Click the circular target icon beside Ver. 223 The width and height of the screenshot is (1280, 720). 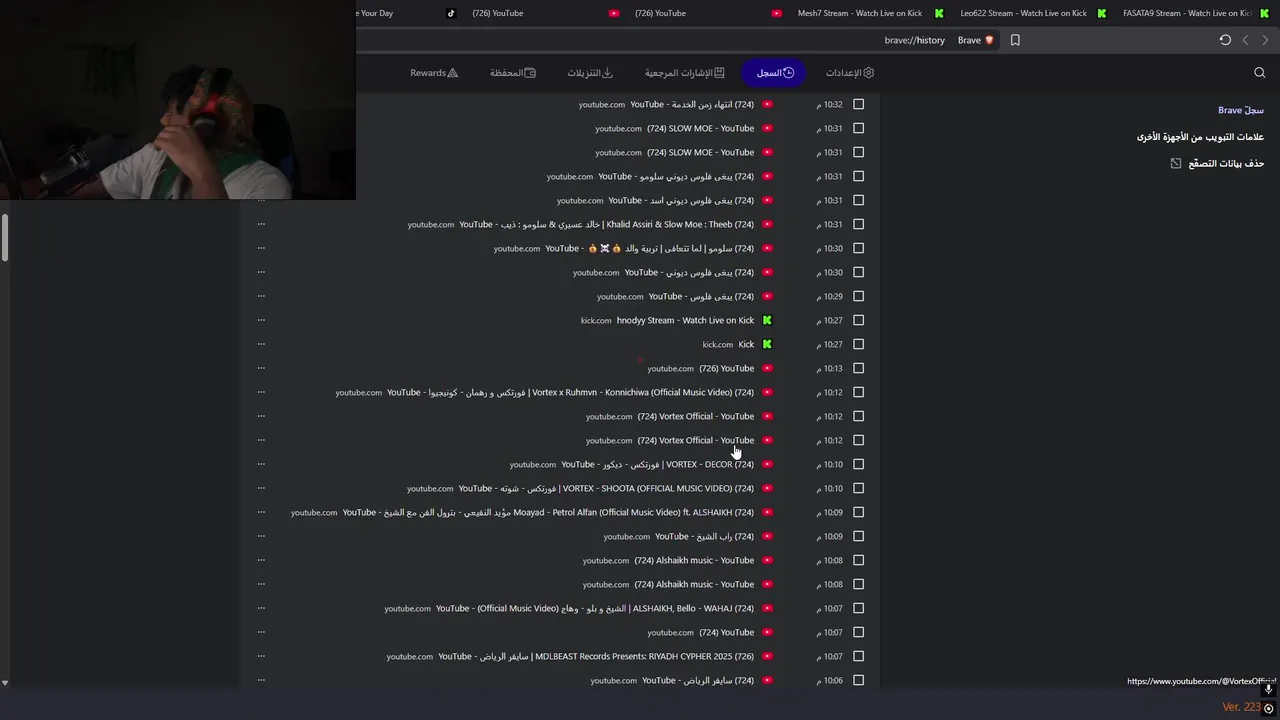click(1269, 708)
